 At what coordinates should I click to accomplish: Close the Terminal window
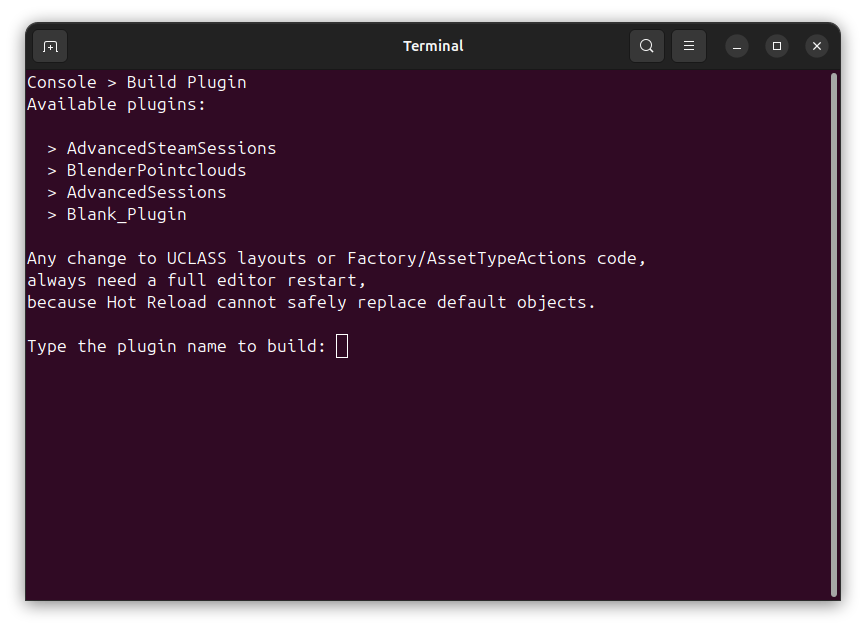click(x=817, y=46)
